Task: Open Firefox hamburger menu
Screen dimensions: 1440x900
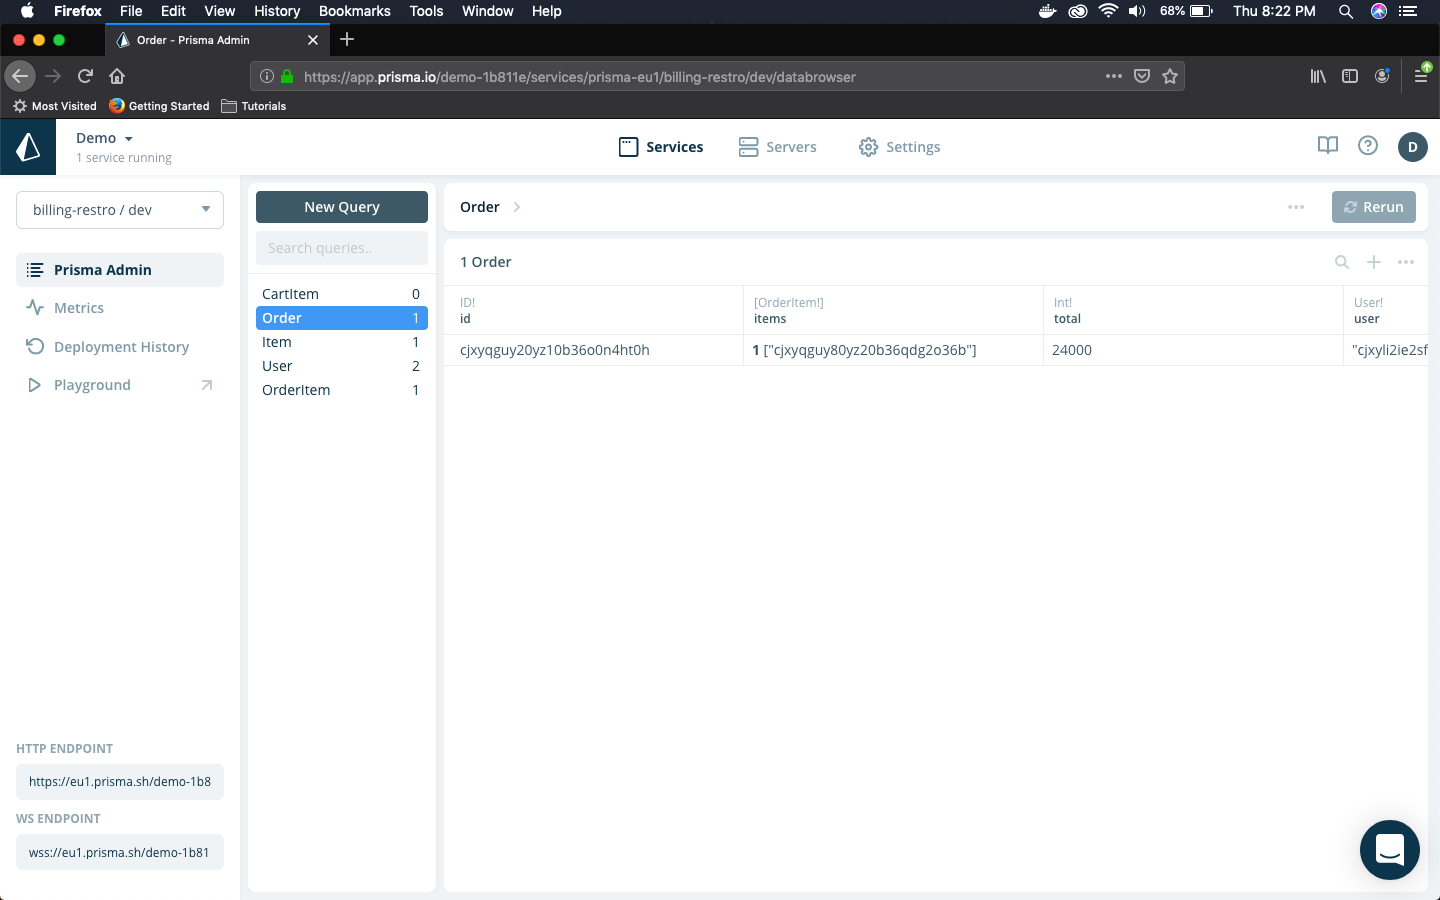Action: tap(1421, 76)
